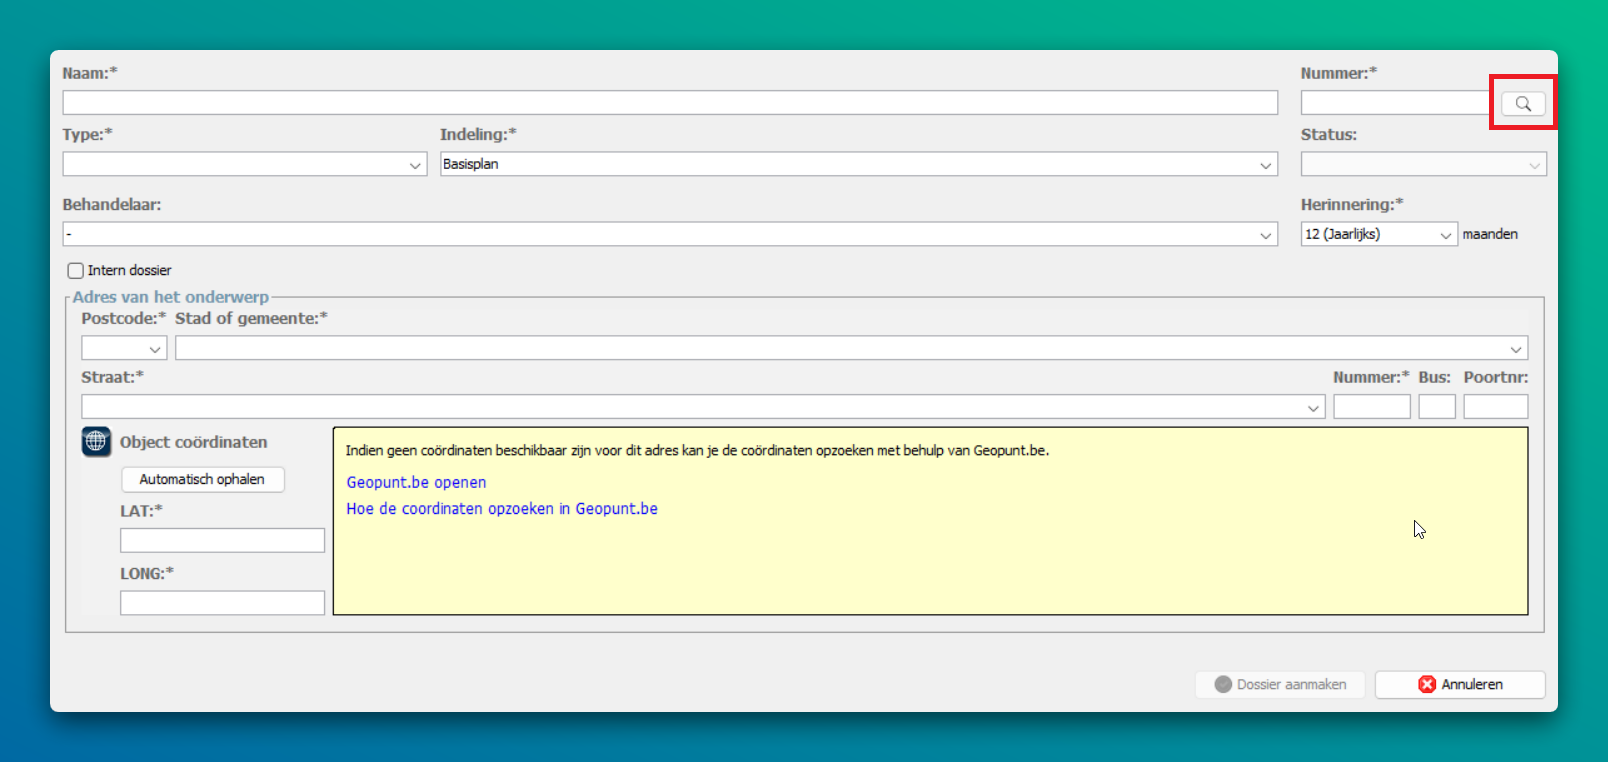The image size is (1608, 762).
Task: Open the coordinaten opzoeken help link
Action: [x=502, y=509]
